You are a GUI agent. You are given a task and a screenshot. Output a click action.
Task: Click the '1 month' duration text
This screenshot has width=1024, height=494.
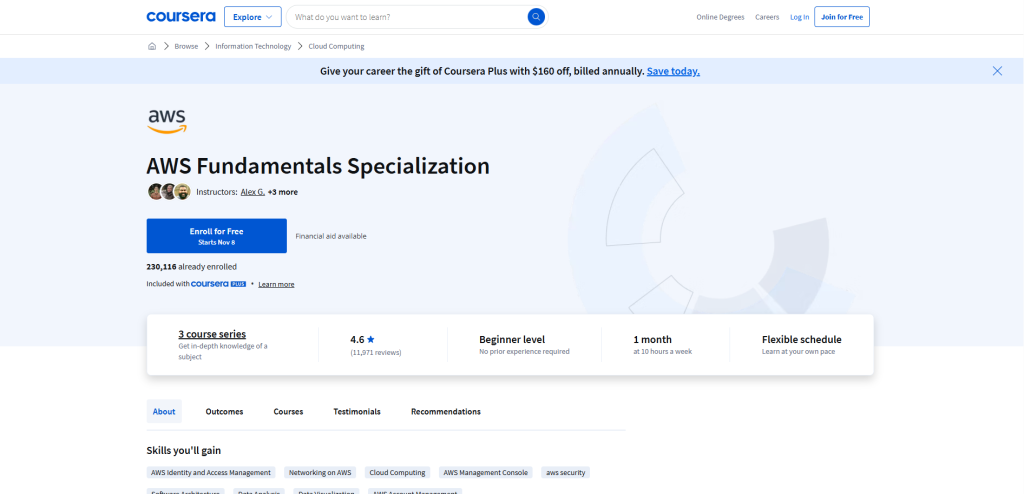(x=652, y=340)
